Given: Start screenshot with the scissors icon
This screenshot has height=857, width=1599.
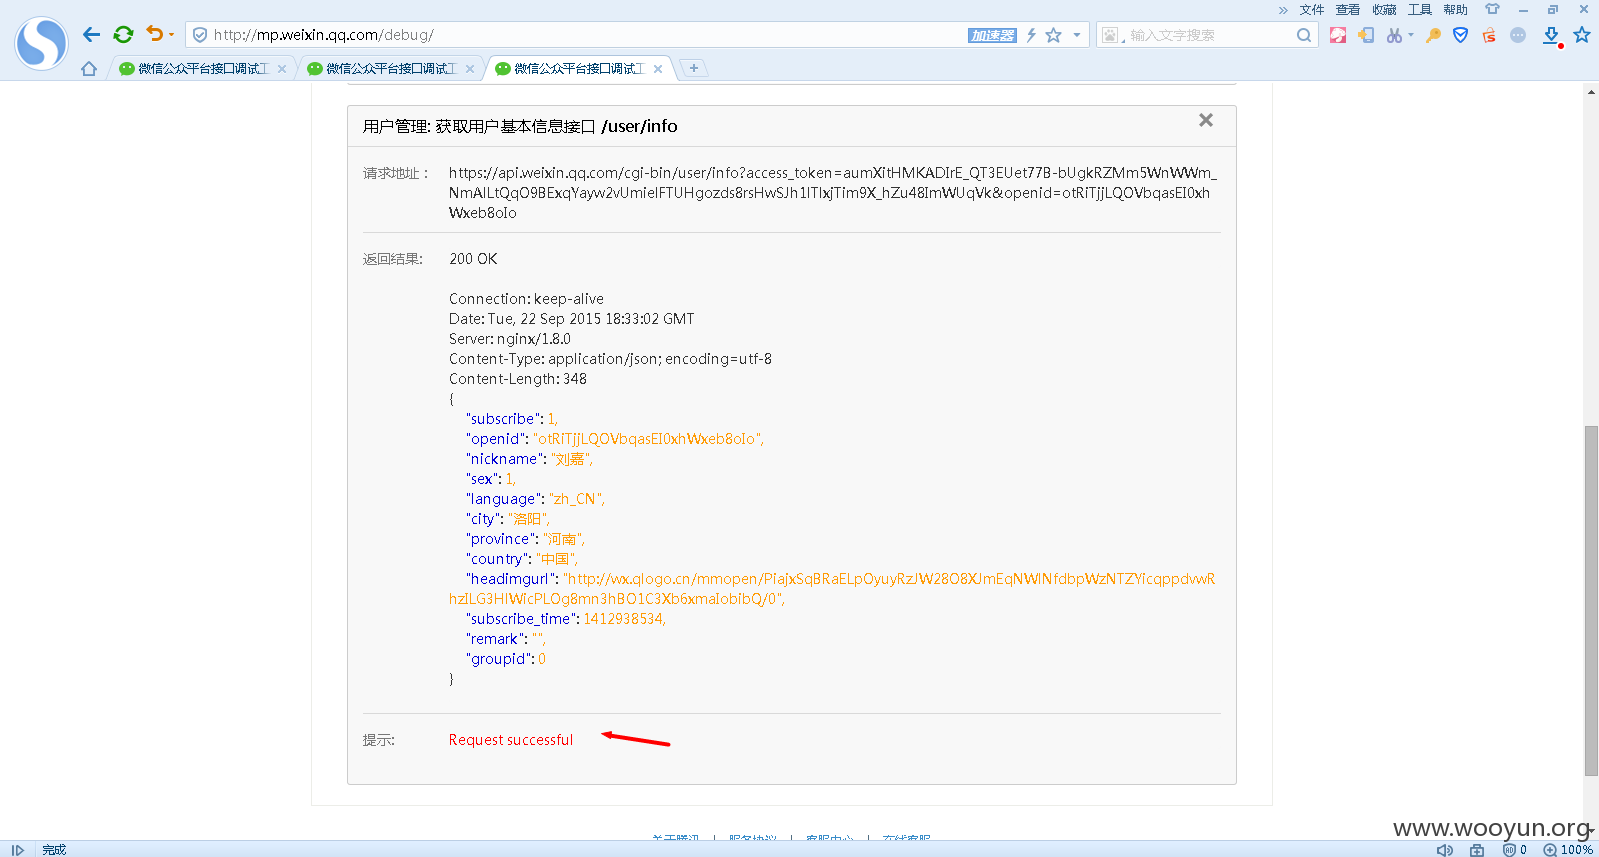Looking at the screenshot, I should [1394, 35].
